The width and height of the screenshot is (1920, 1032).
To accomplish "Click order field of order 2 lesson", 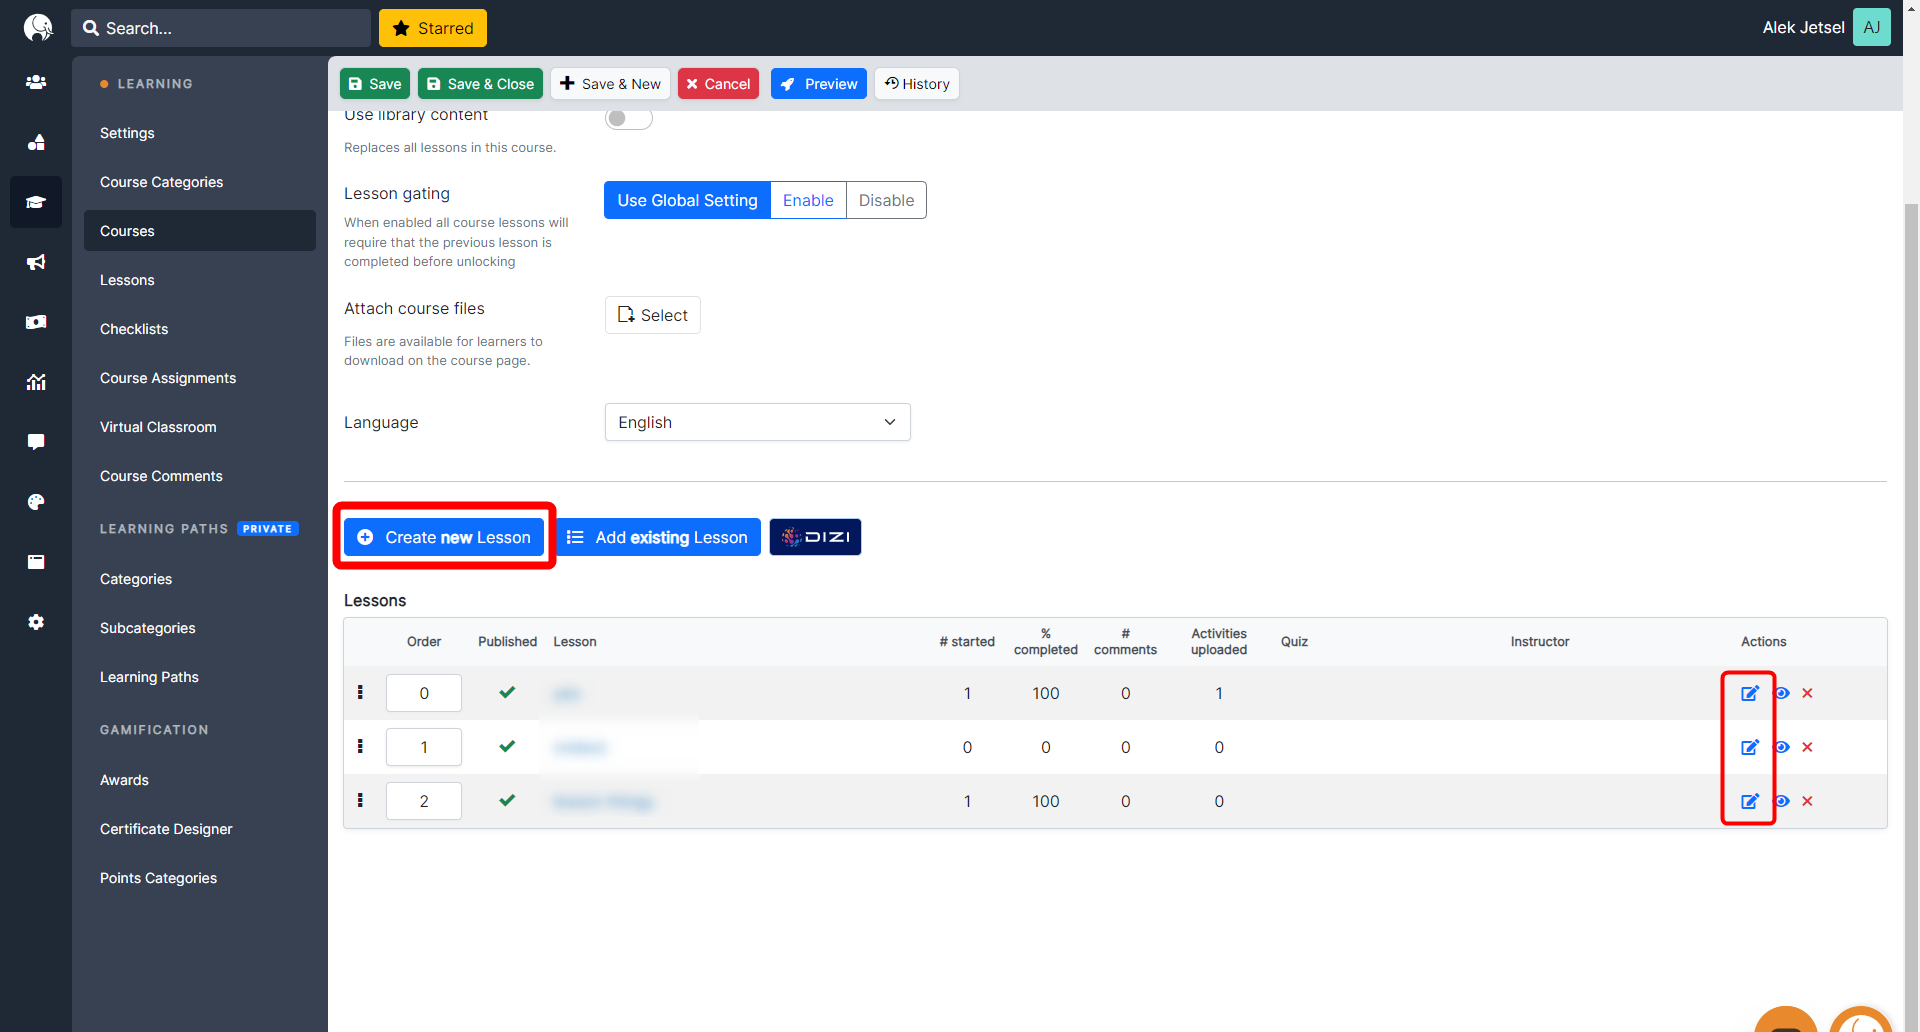I will (x=424, y=801).
